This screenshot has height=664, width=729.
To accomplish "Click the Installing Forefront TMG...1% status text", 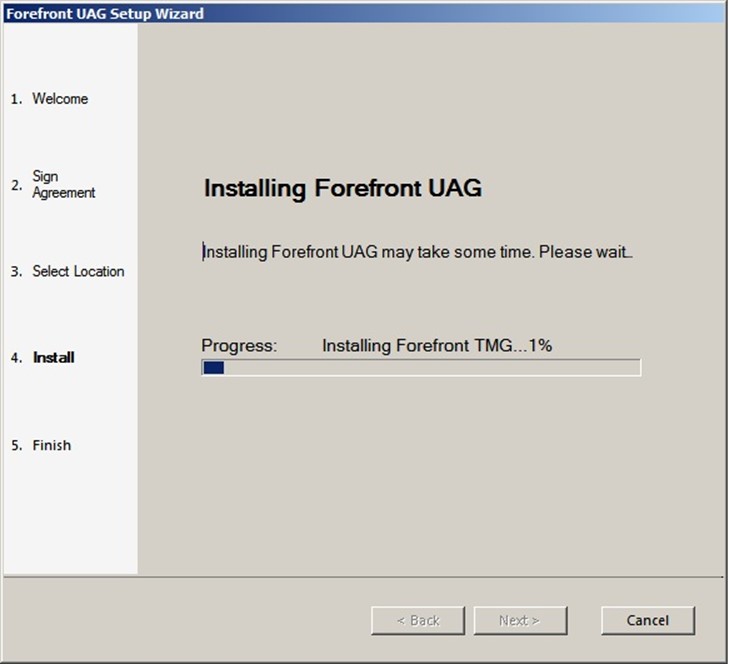I will point(437,345).
